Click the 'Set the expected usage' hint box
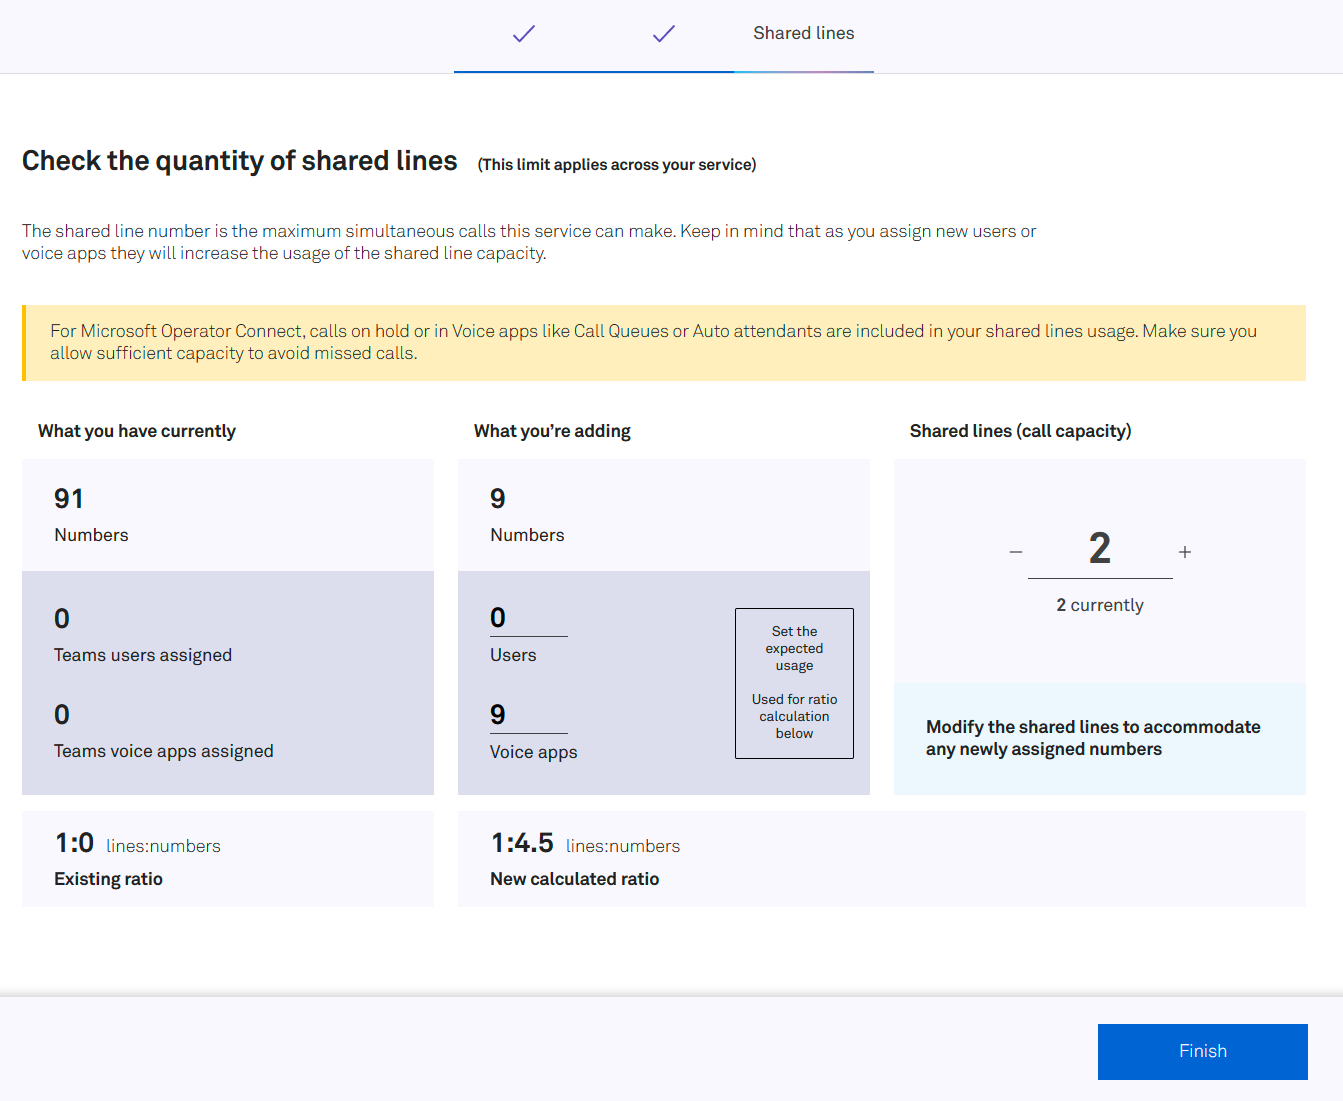The width and height of the screenshot is (1343, 1101). [x=794, y=683]
